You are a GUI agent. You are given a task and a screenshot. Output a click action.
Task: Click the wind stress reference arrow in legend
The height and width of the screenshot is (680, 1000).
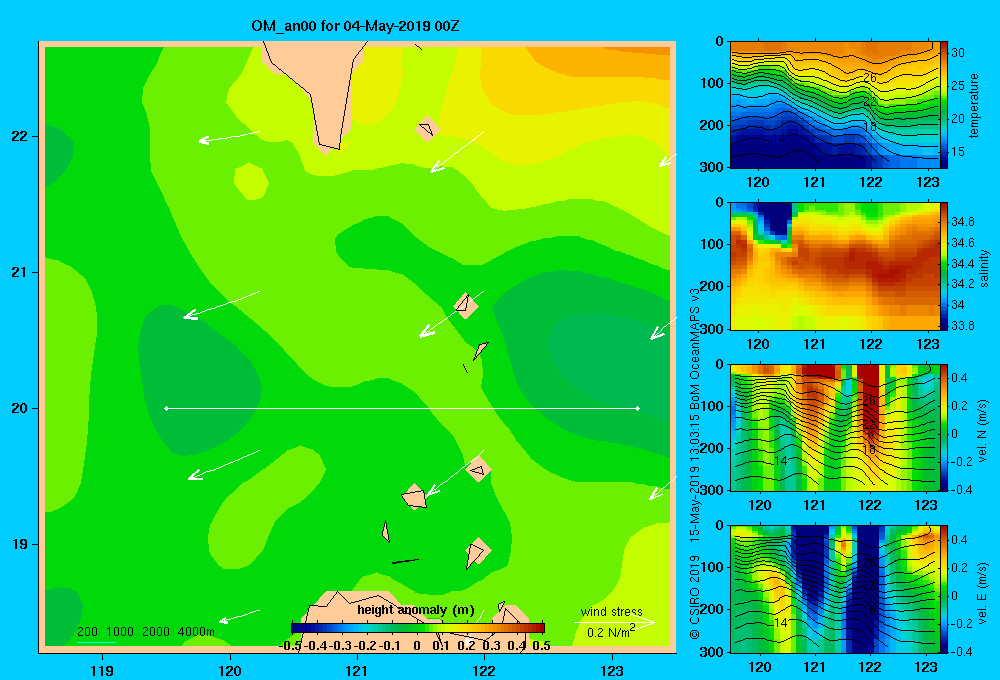click(x=615, y=622)
